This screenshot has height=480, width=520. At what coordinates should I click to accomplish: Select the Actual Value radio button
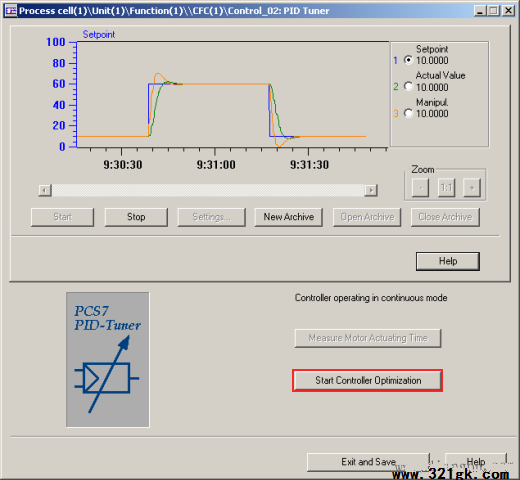click(x=408, y=86)
